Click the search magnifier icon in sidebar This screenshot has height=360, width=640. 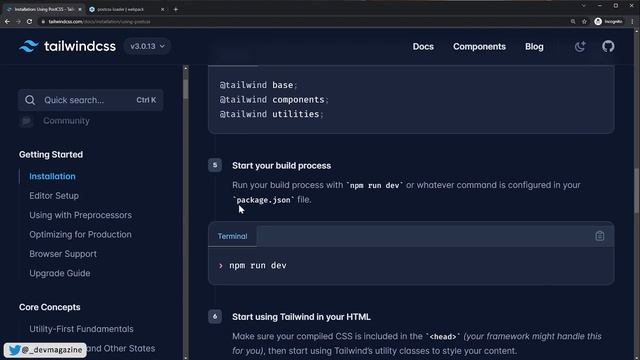pyautogui.click(x=30, y=100)
